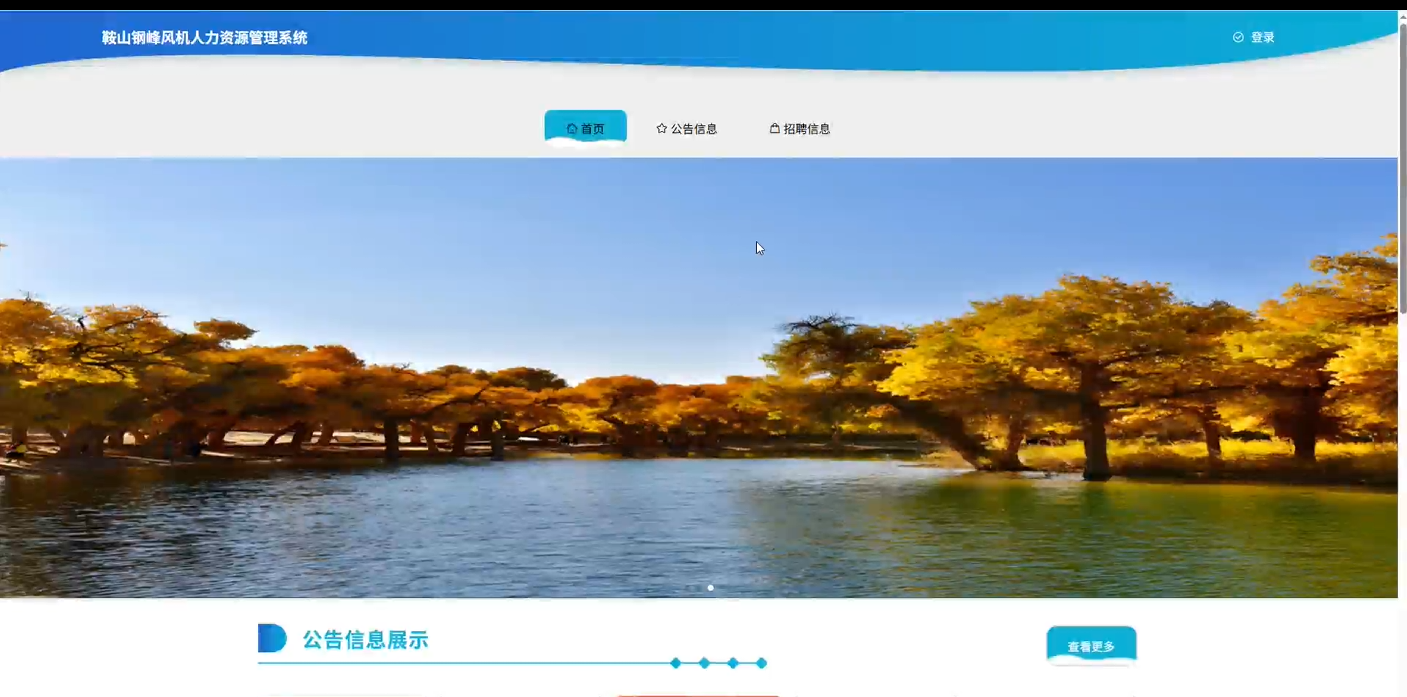Click the autumn trees banner image
This screenshot has width=1407, height=697.
click(x=699, y=378)
